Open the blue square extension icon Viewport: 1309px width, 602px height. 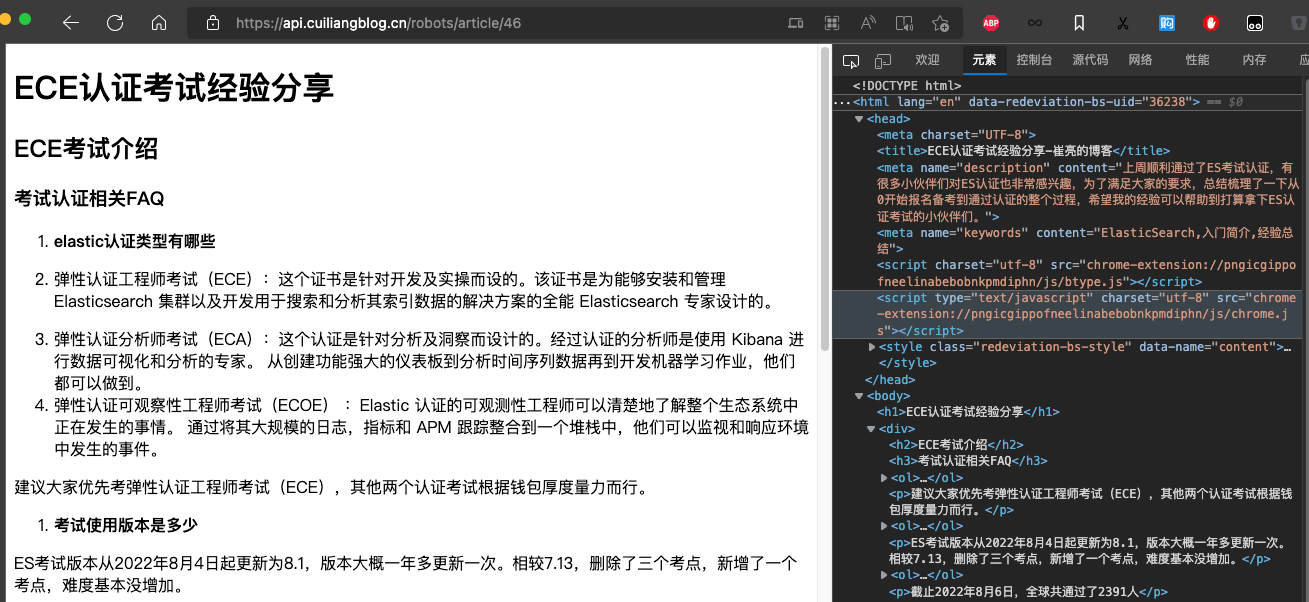click(x=1167, y=22)
